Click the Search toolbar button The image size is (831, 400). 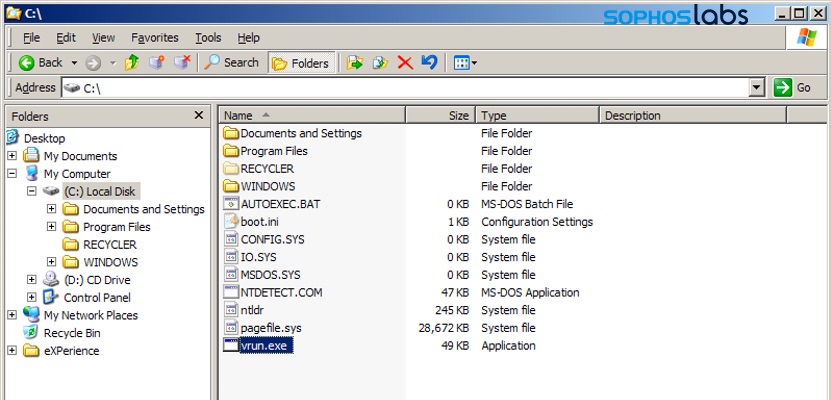click(231, 63)
